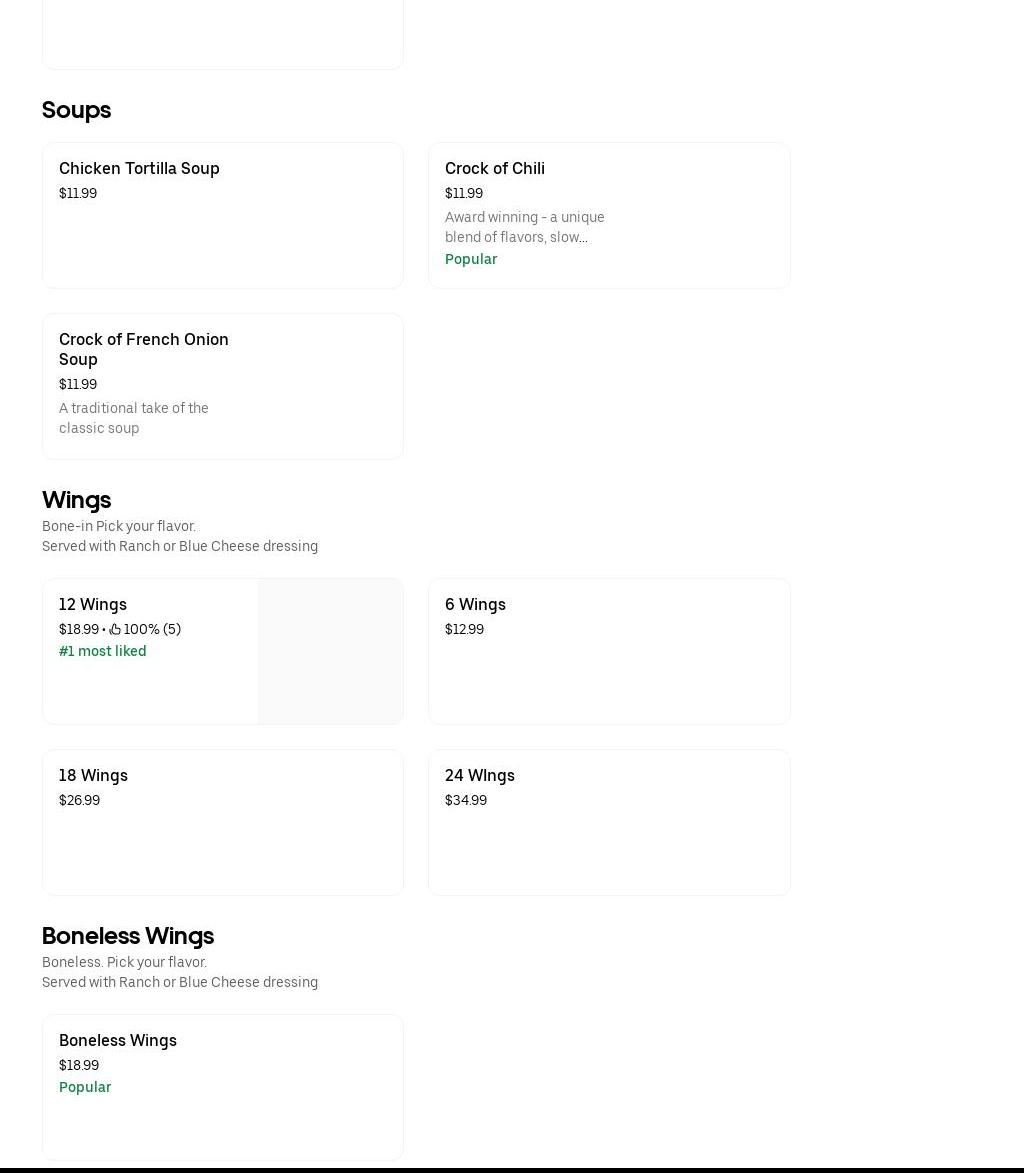Click the $11.99 price of Chicken Tortilla Soup

(78, 193)
